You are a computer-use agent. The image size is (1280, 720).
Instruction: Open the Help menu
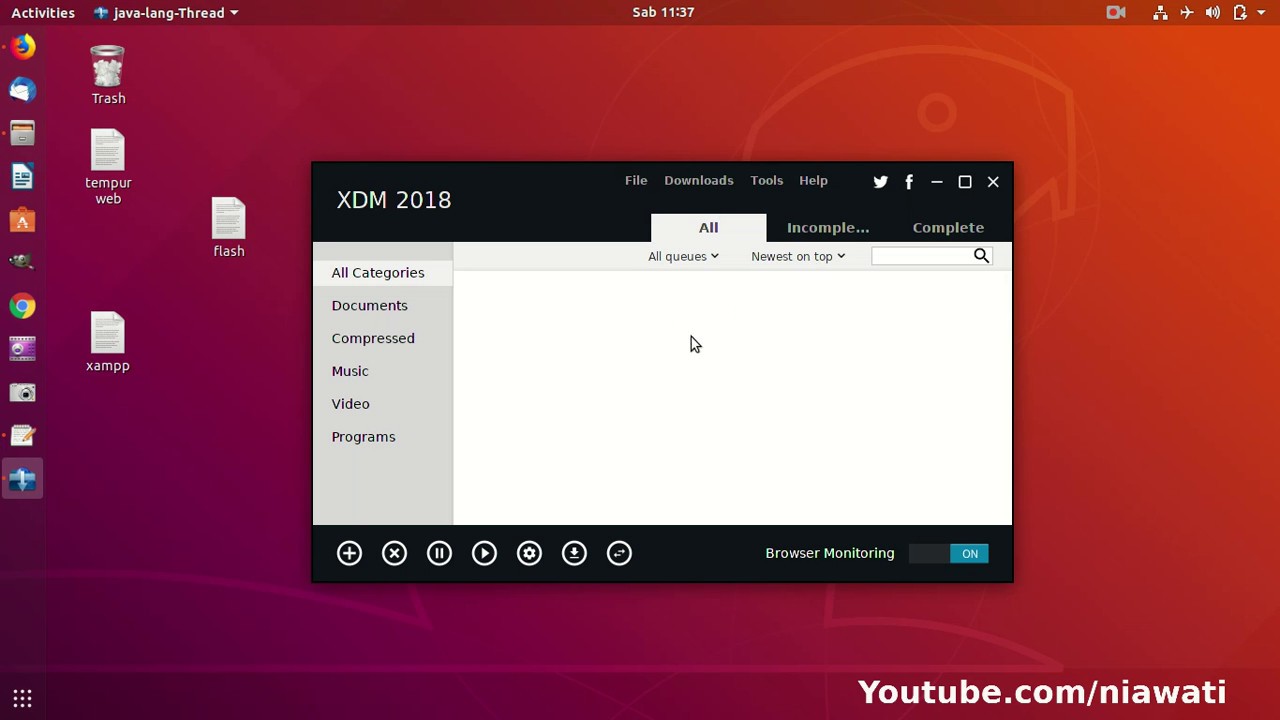click(x=813, y=180)
